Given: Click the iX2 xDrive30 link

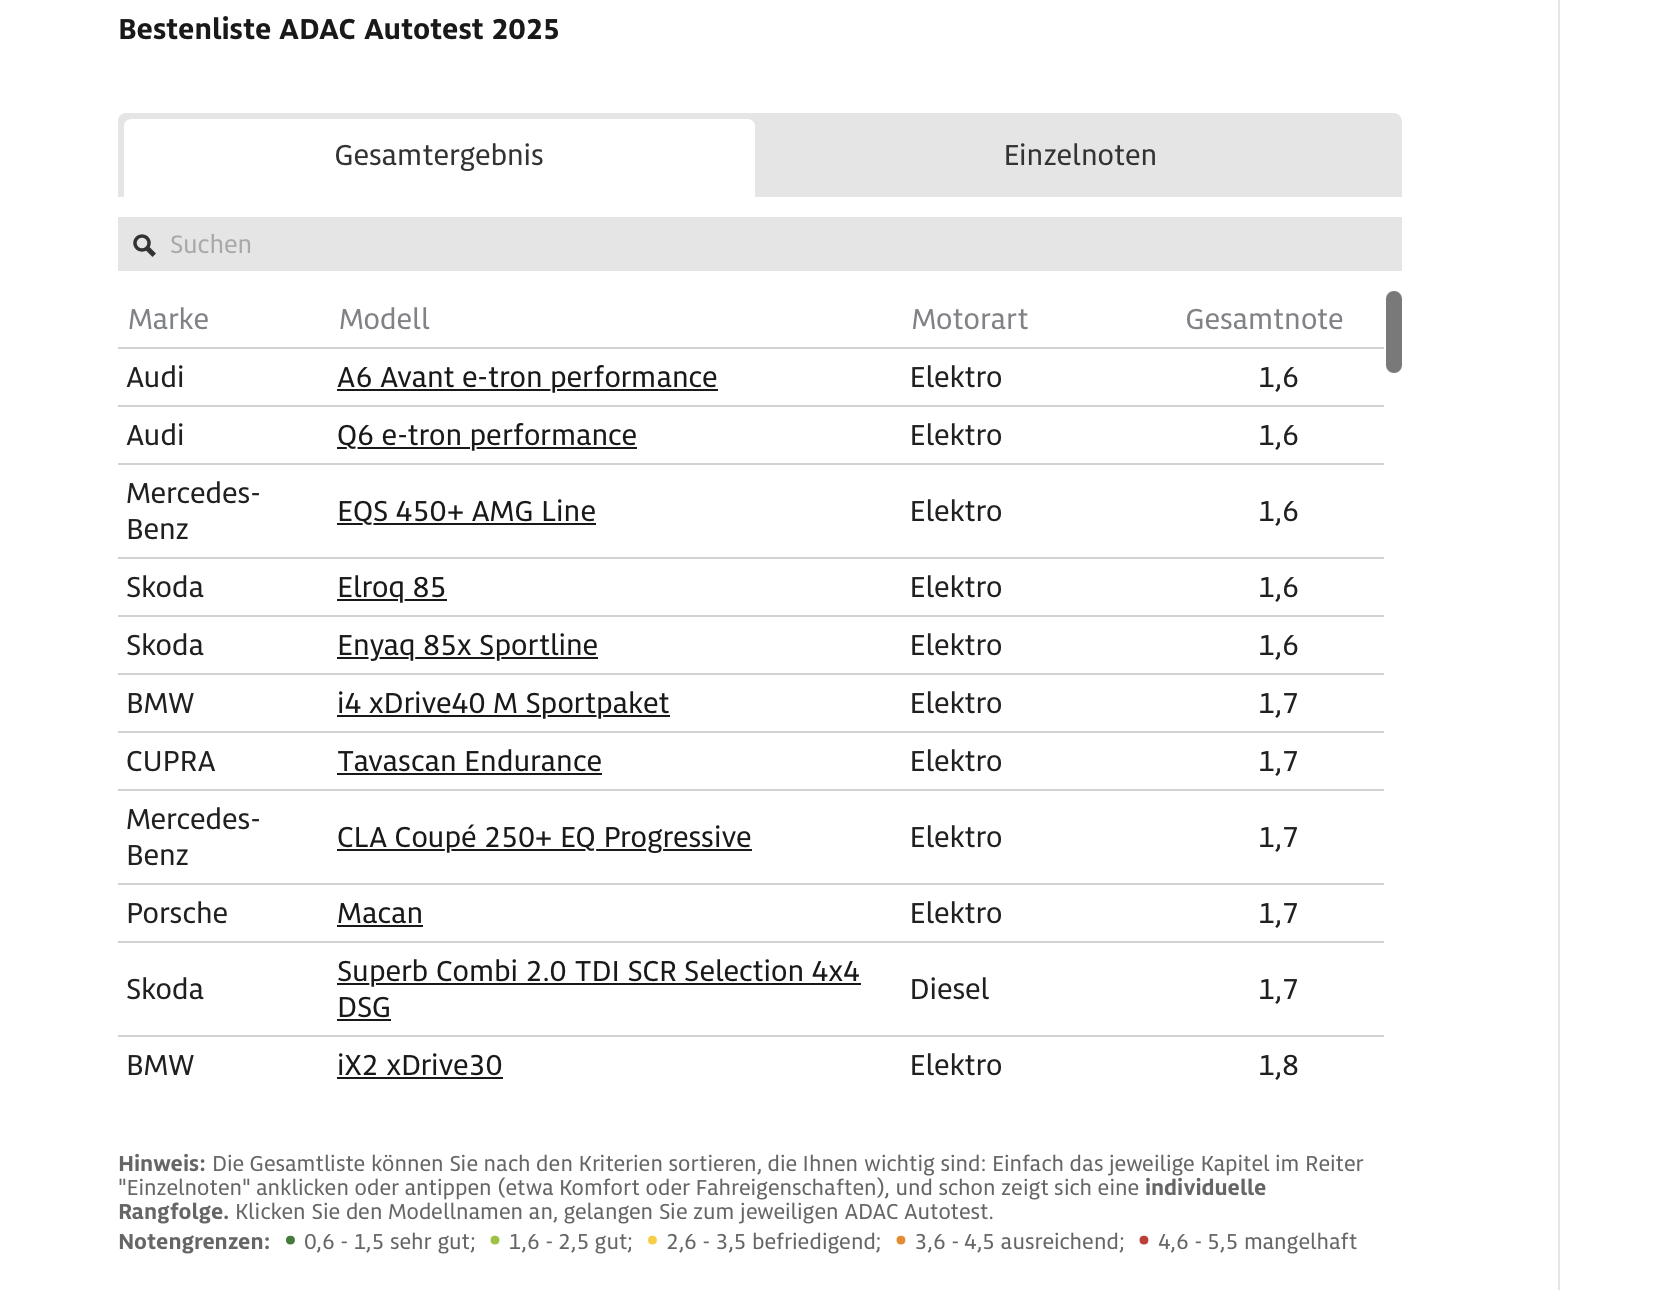Looking at the screenshot, I should pos(420,1066).
